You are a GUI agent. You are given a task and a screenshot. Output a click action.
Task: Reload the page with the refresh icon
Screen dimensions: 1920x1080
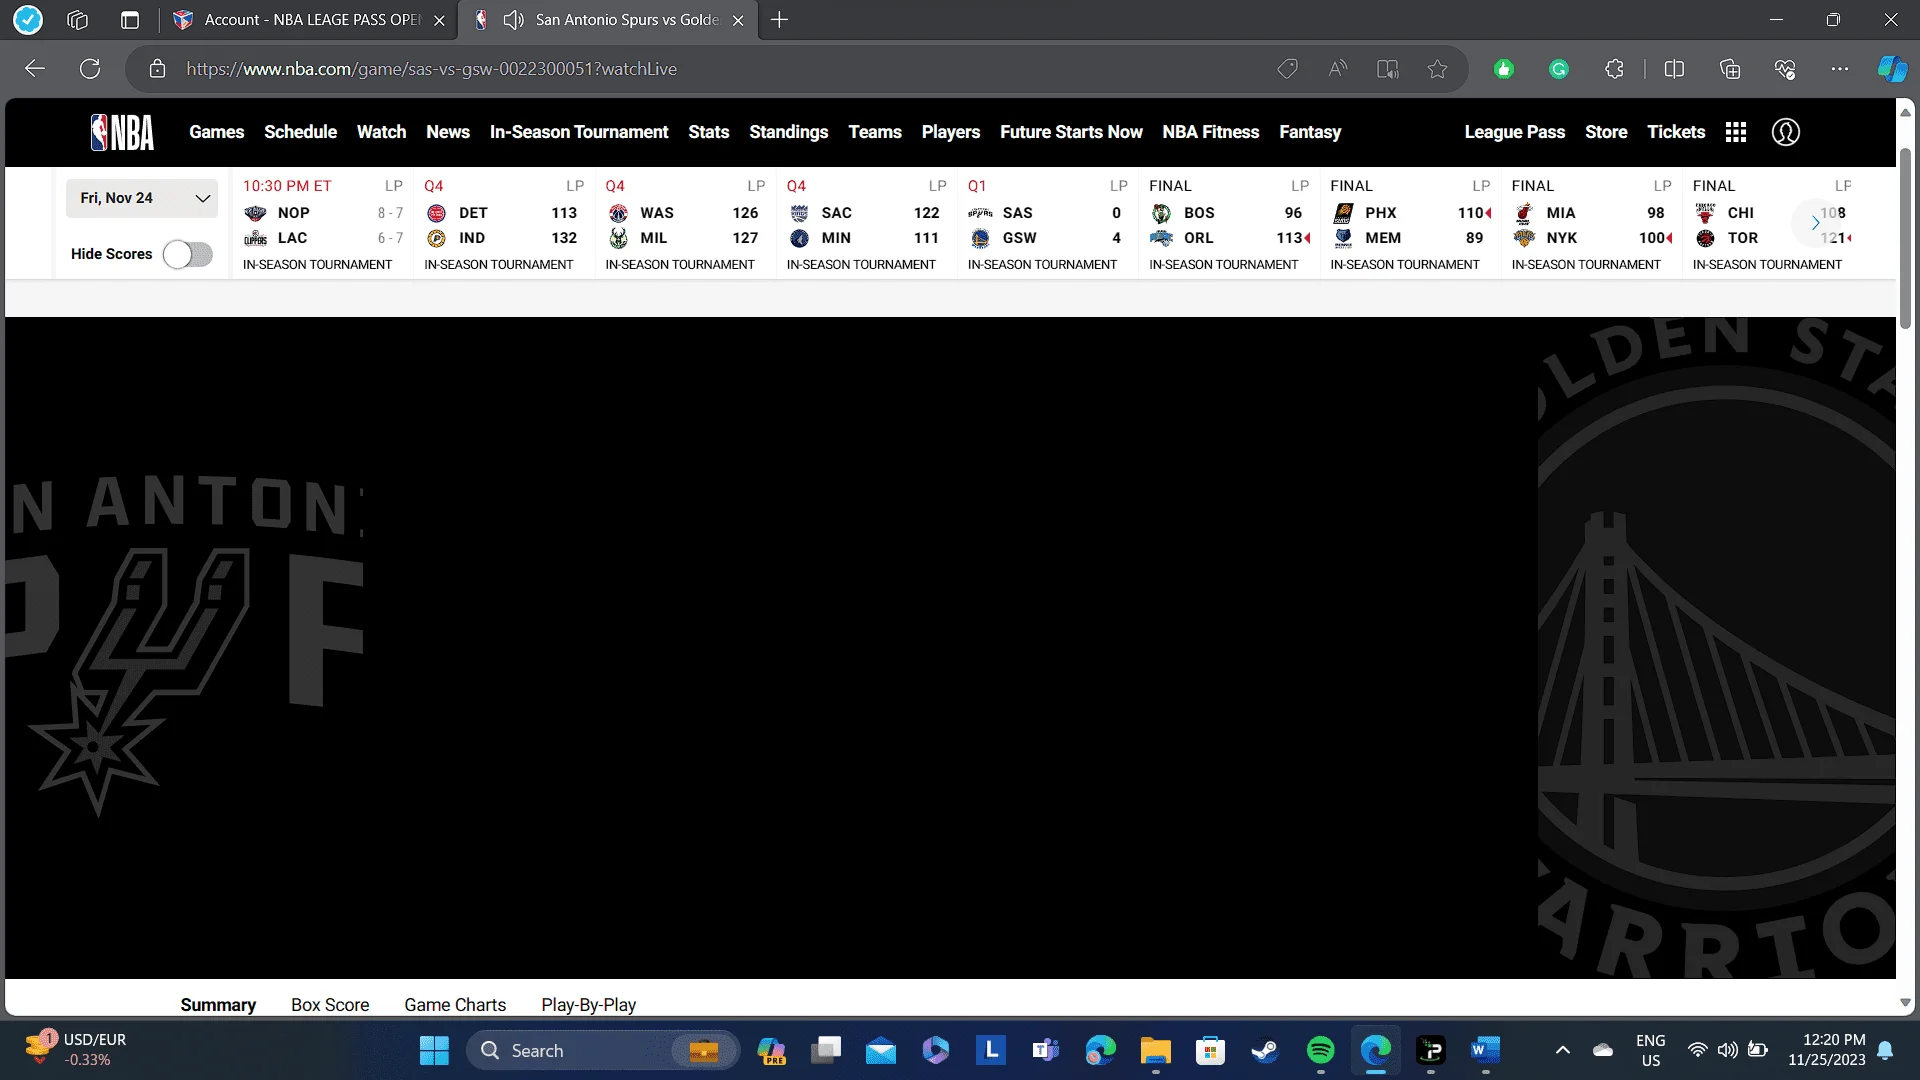pos(90,69)
